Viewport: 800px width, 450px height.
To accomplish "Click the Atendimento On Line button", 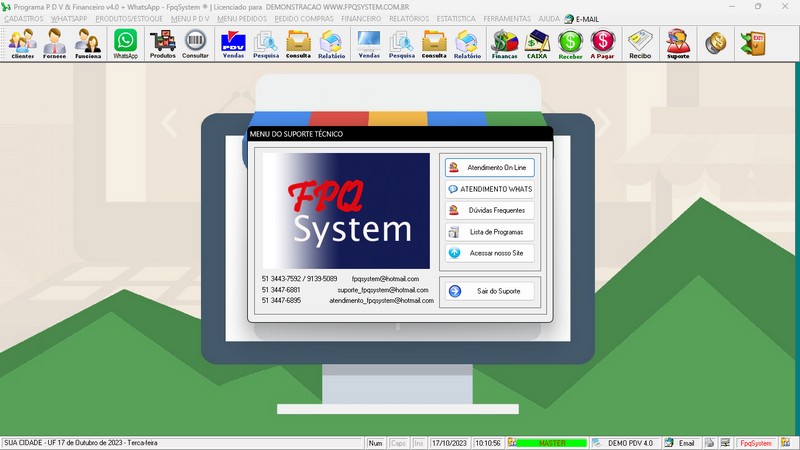I will click(490, 167).
